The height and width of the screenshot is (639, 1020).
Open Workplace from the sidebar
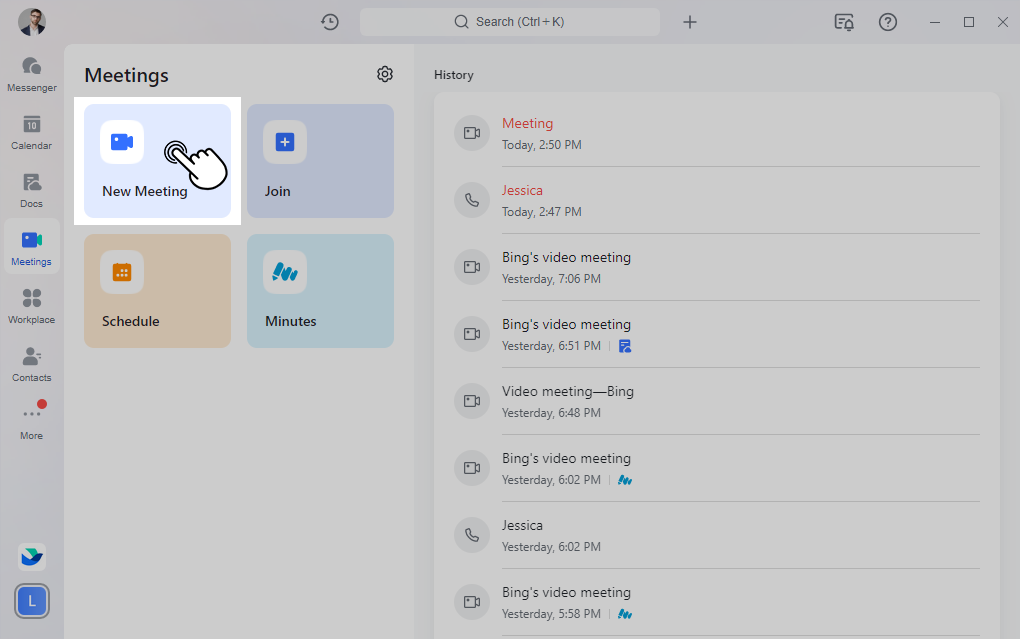[x=32, y=306]
